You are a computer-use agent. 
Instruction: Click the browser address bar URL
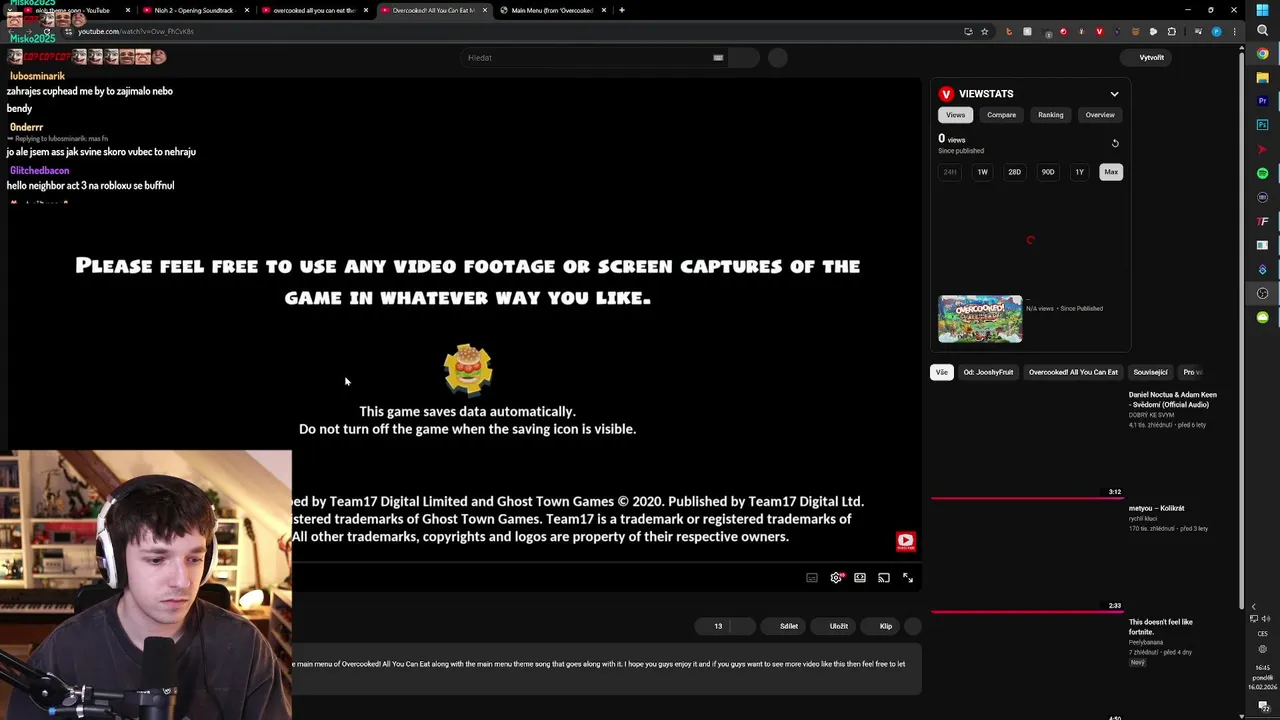(136, 31)
